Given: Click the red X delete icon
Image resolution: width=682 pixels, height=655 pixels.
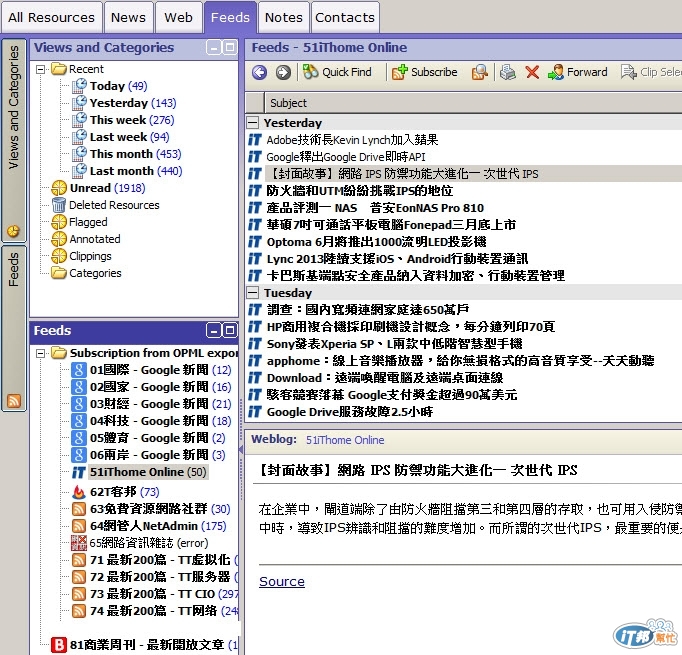Looking at the screenshot, I should coord(532,72).
